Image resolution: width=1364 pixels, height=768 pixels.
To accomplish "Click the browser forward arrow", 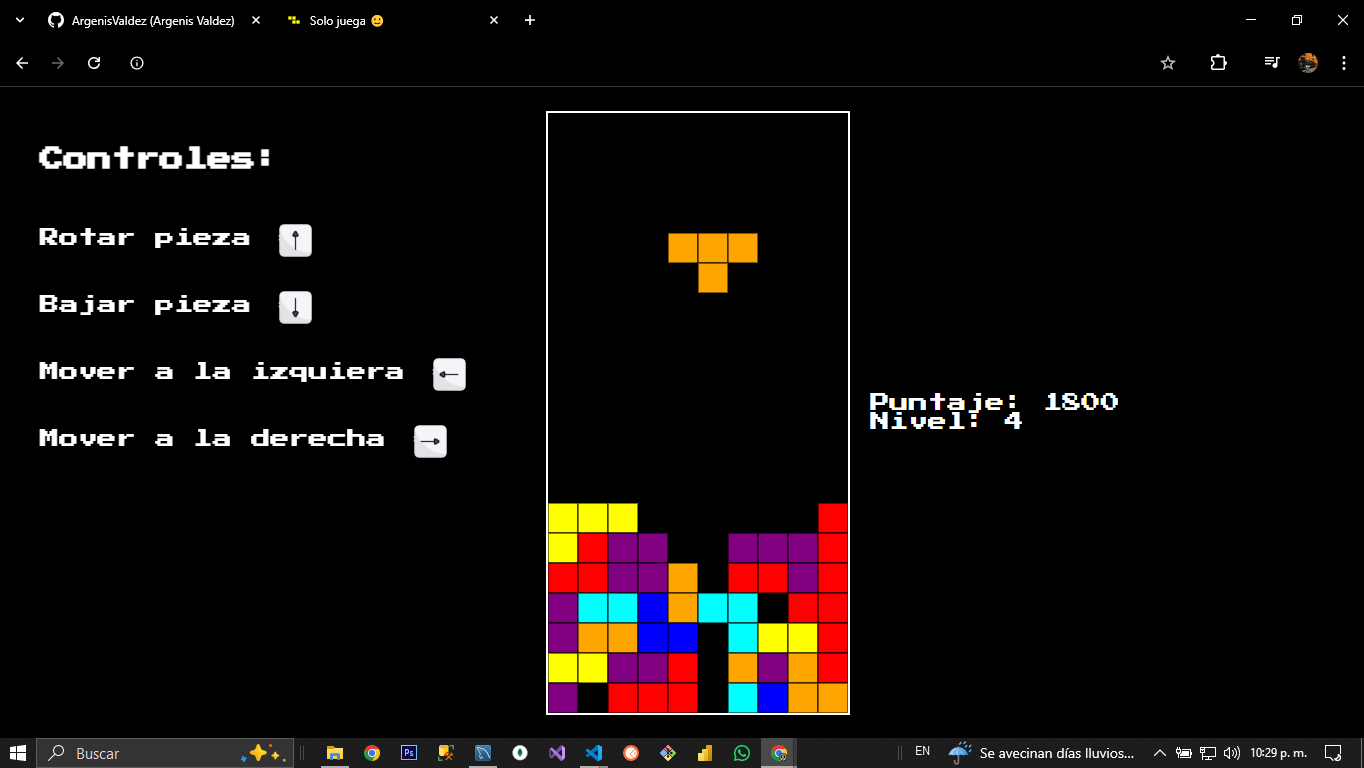I will coord(58,63).
